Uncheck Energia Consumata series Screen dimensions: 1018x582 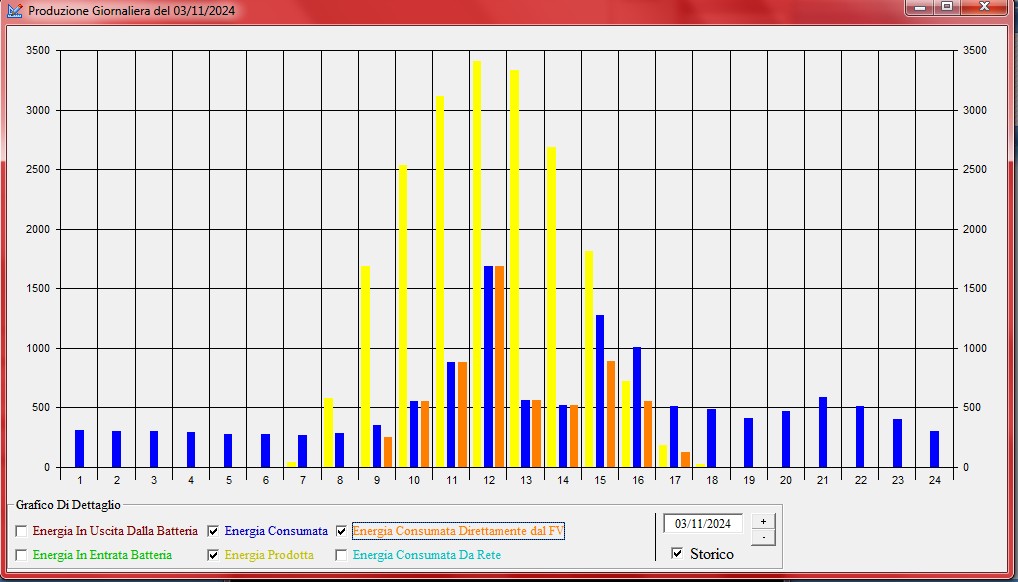click(213, 531)
